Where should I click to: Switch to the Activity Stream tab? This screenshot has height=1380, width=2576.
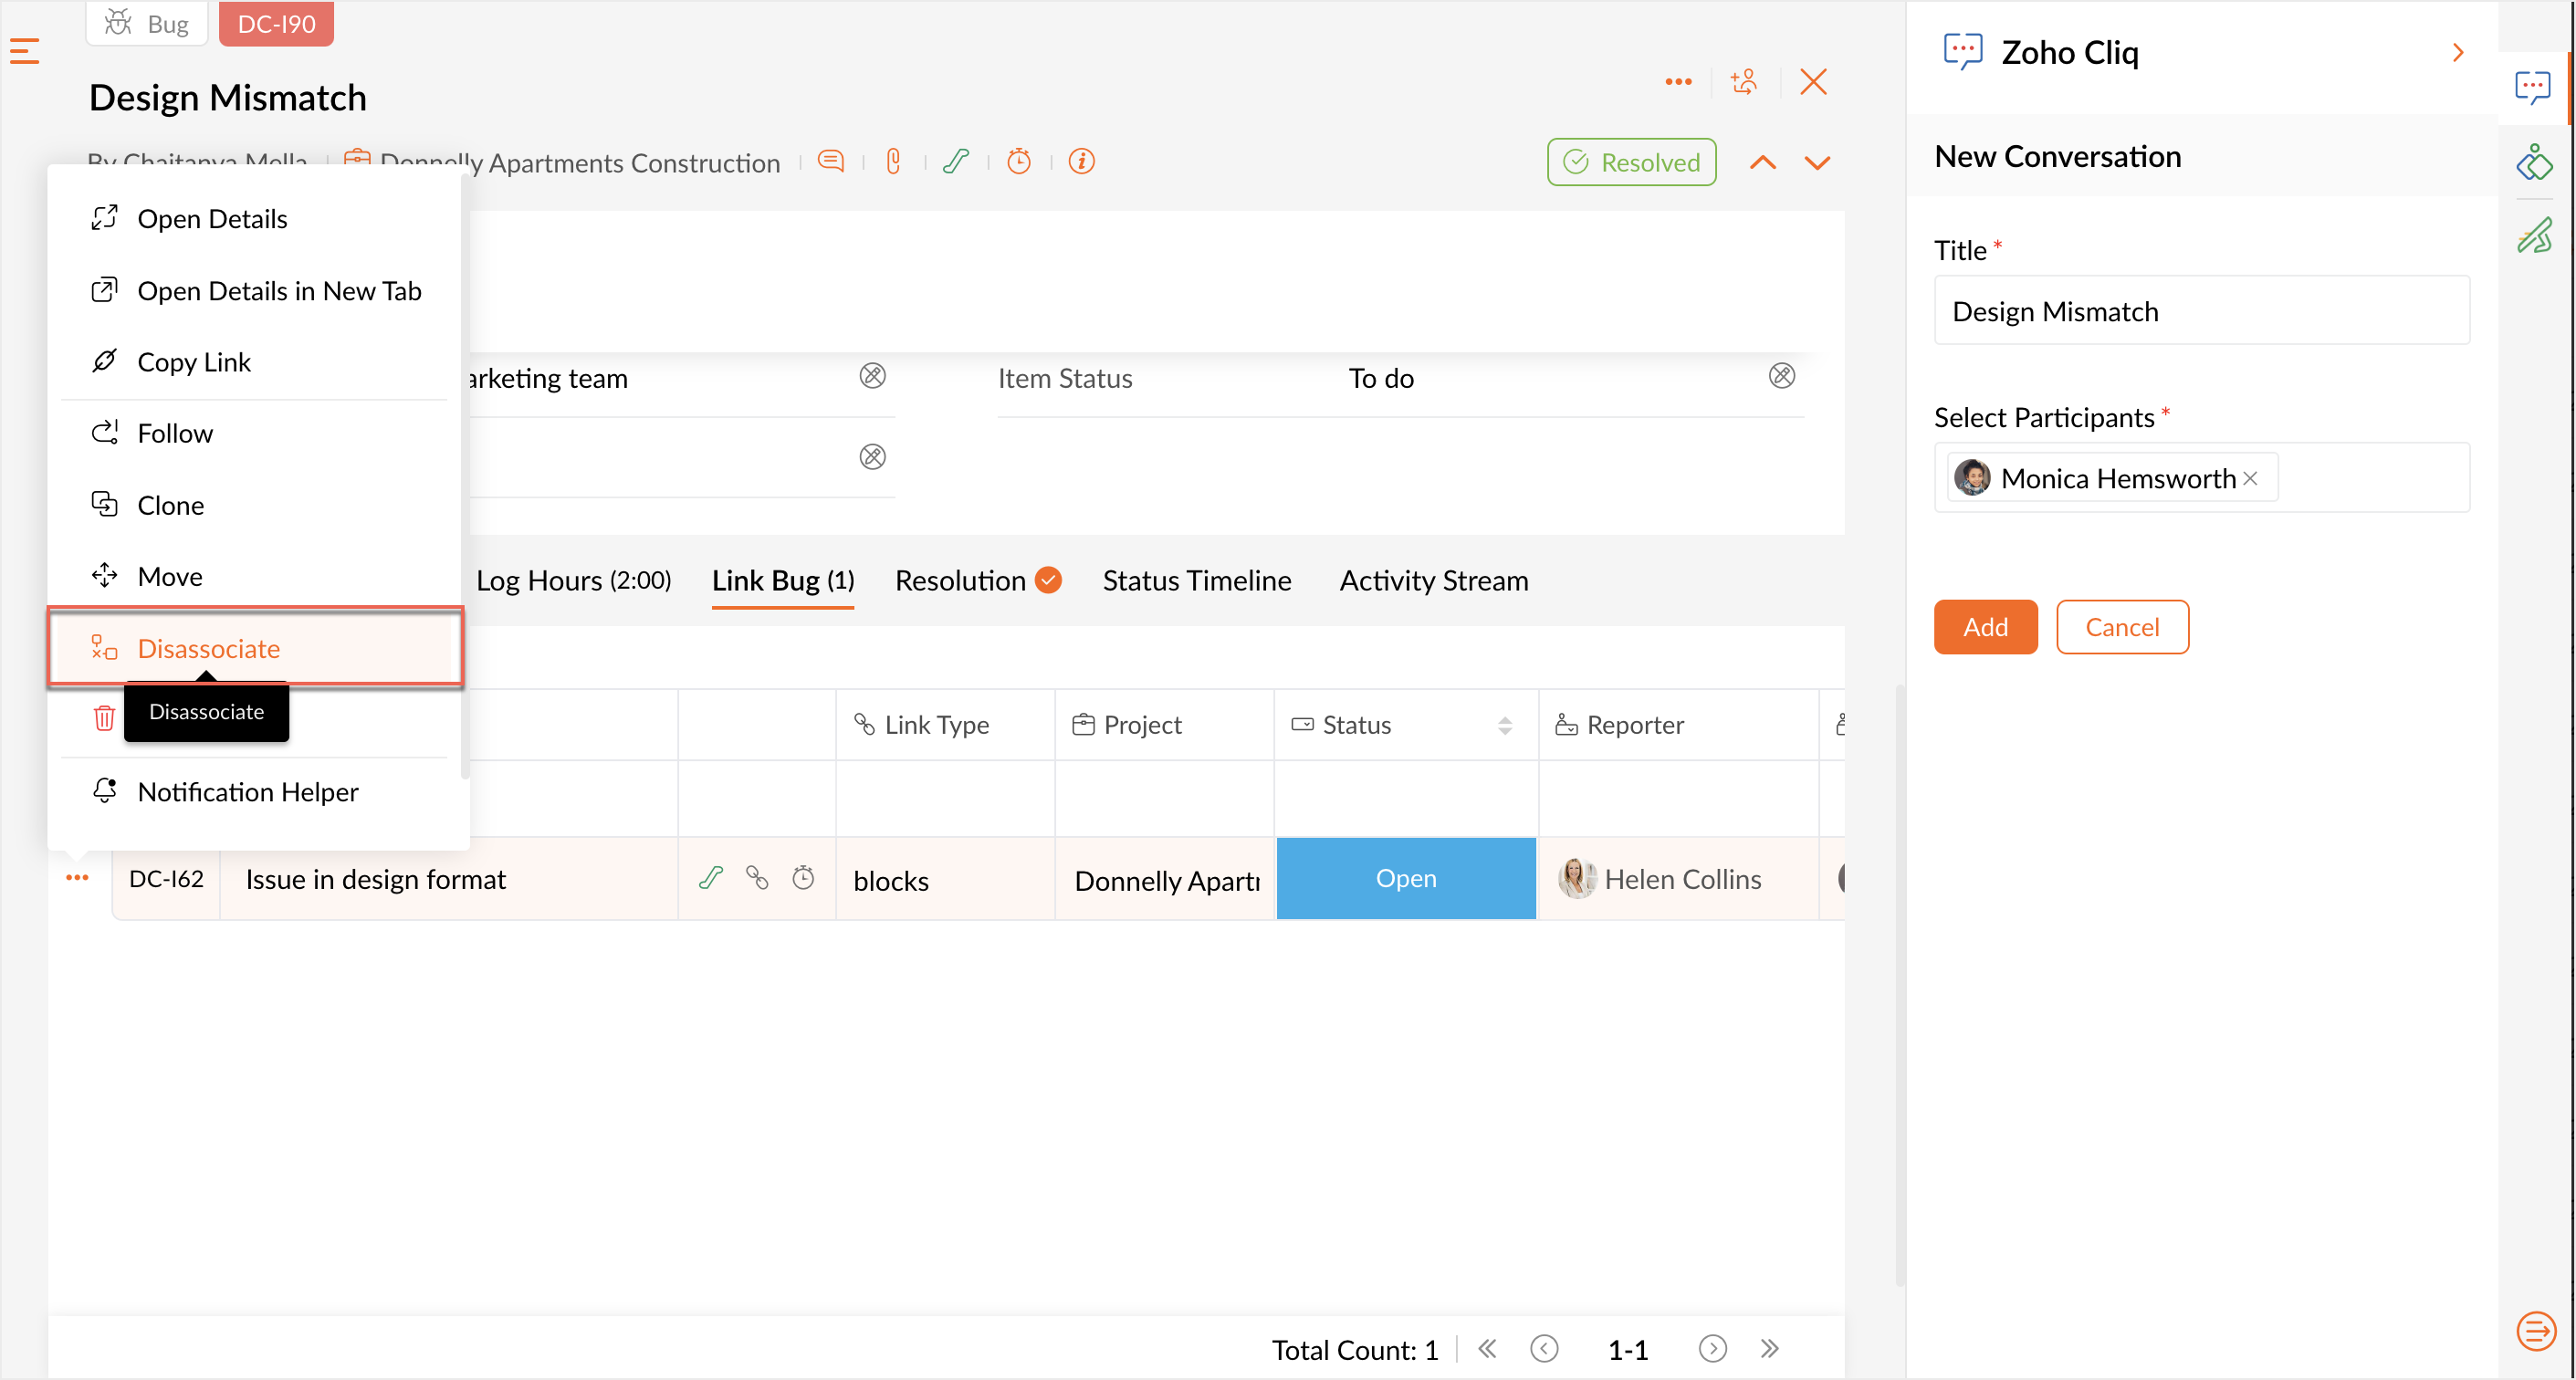(1433, 580)
